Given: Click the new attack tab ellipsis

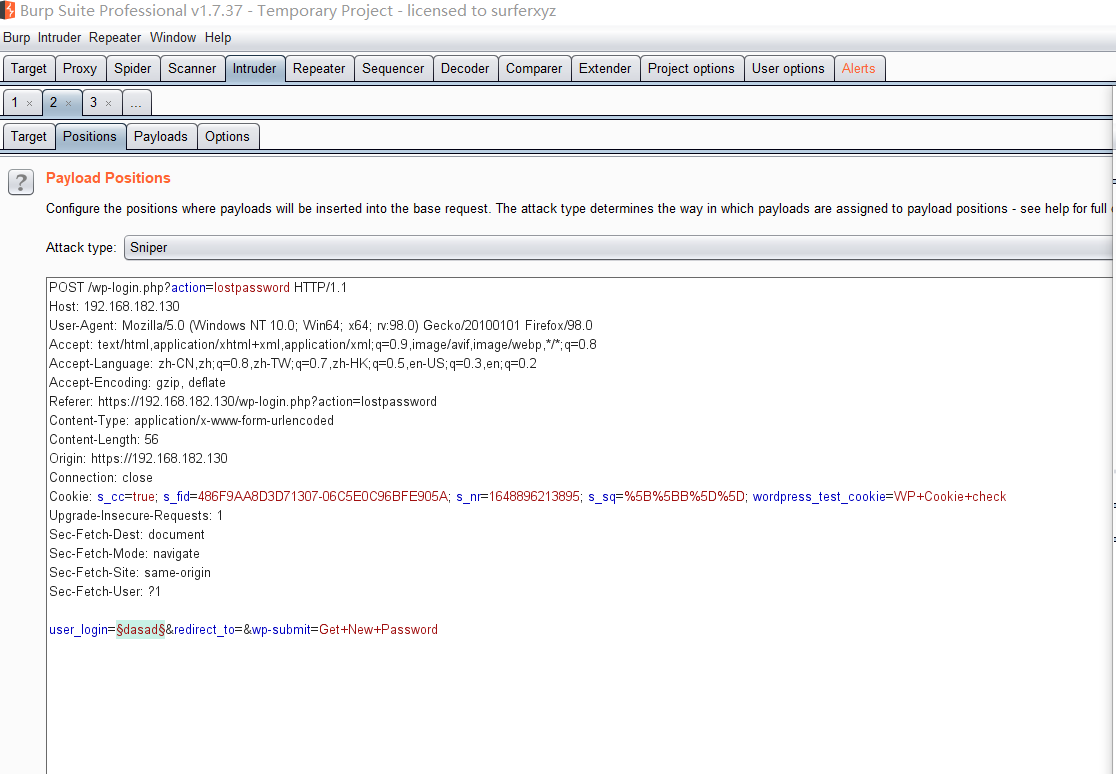Looking at the screenshot, I should coord(136,103).
